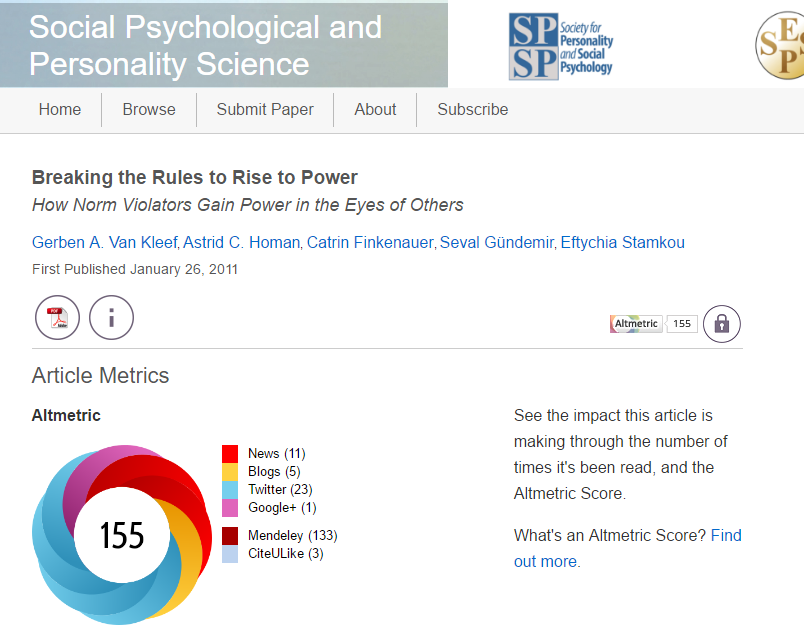This screenshot has width=804, height=633.
Task: Click the article title Breaking the Rules
Action: coord(195,177)
